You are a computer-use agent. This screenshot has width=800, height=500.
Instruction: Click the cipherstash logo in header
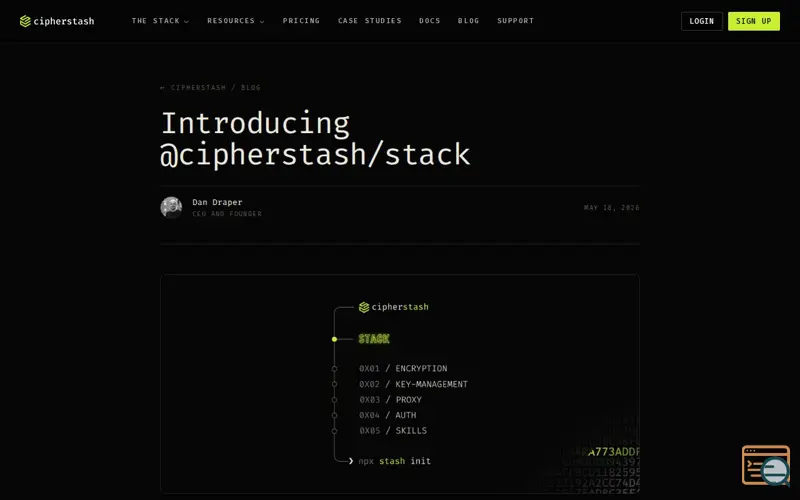pyautogui.click(x=57, y=21)
